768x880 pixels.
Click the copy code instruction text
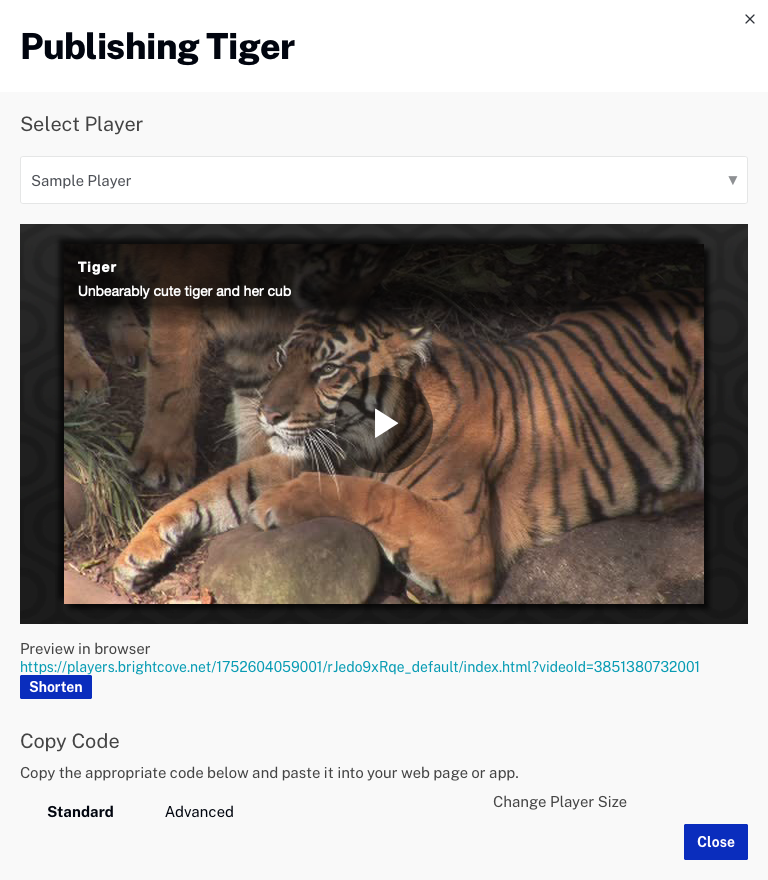269,773
